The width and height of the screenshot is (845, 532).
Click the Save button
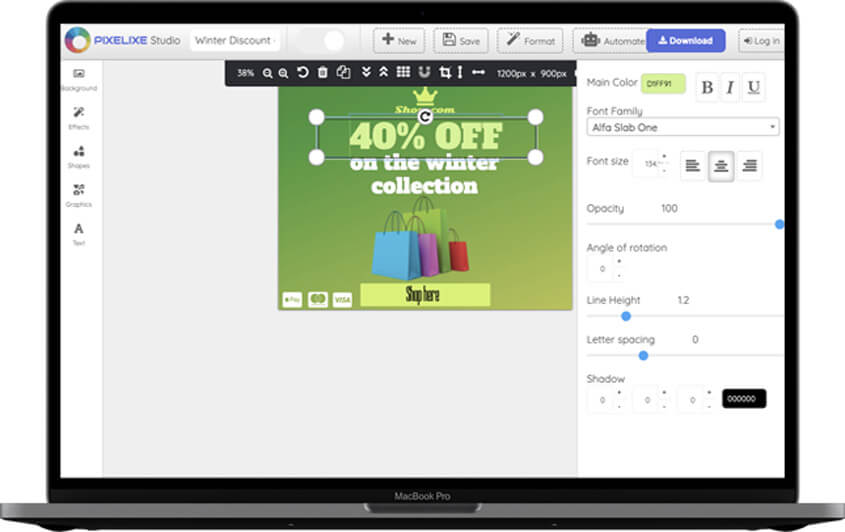point(461,41)
